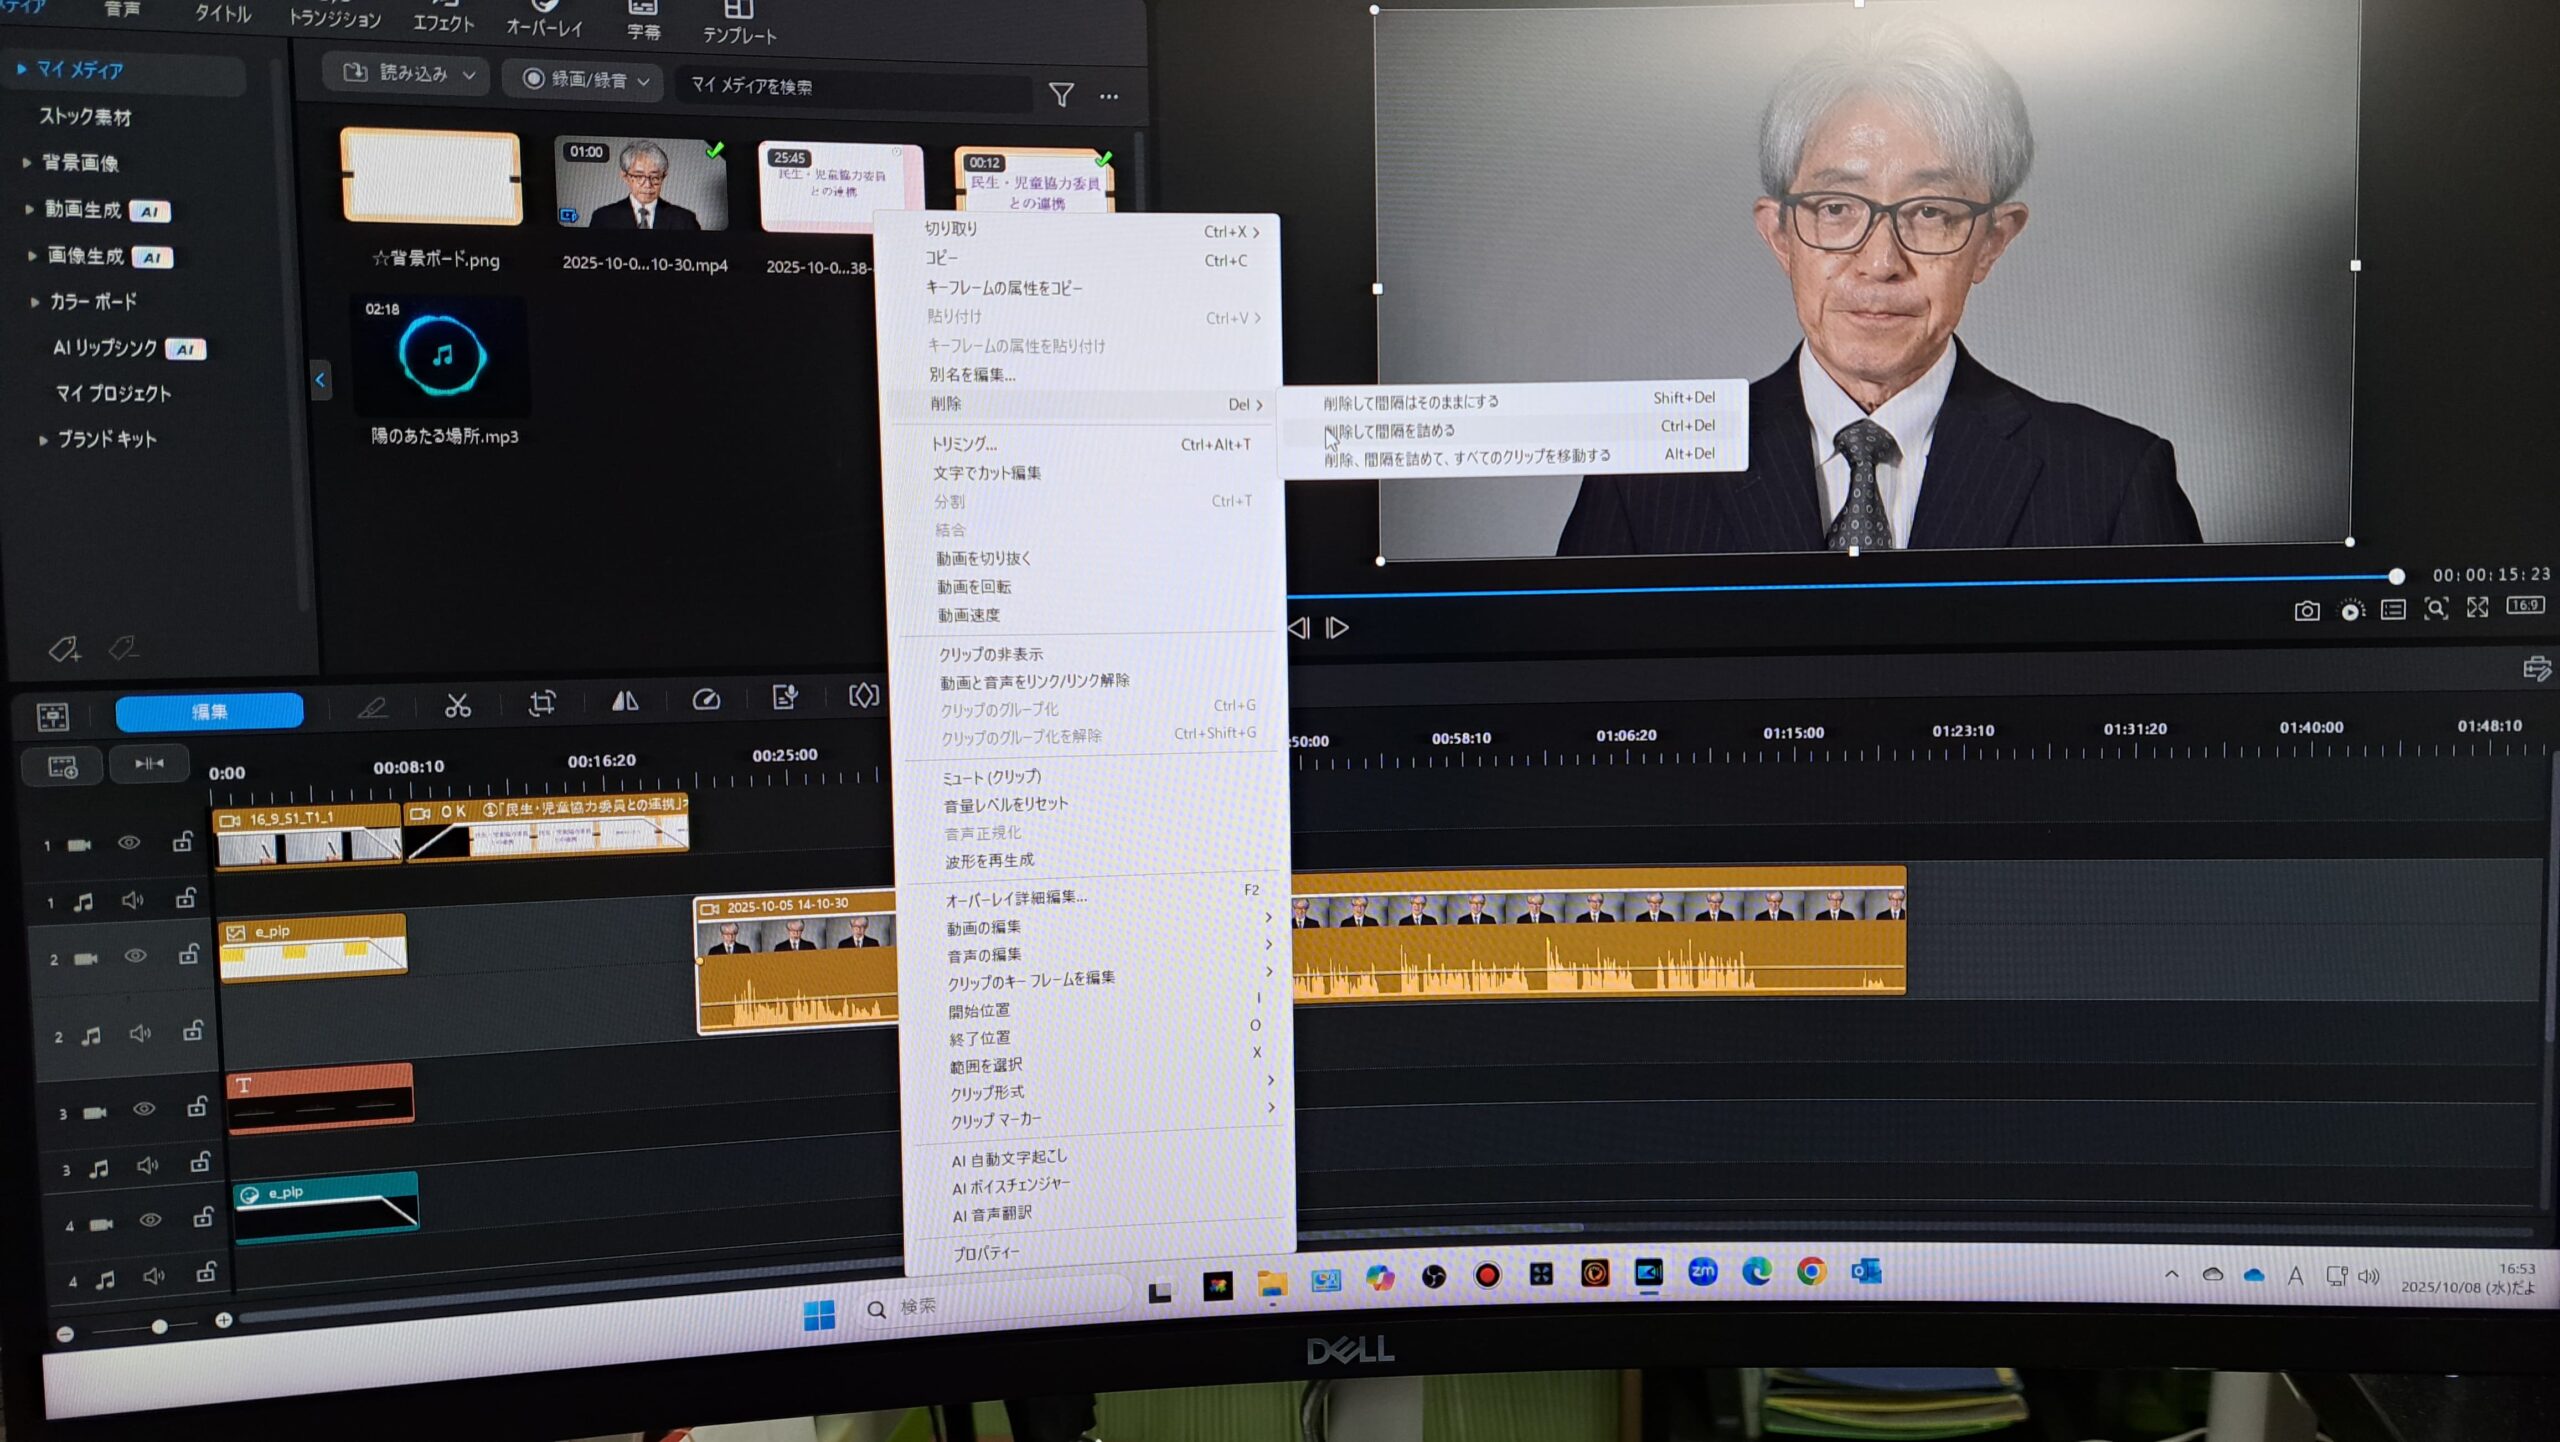The width and height of the screenshot is (2560, 1442).
Task: Toggle visibility eye on video track 1
Action: [129, 843]
